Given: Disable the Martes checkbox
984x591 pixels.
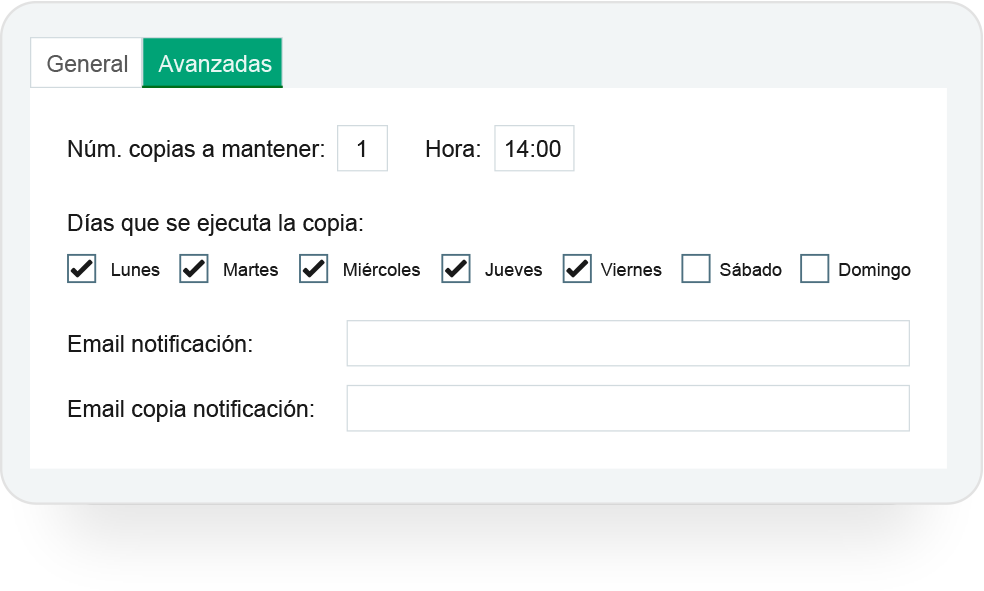Looking at the screenshot, I should tap(194, 269).
